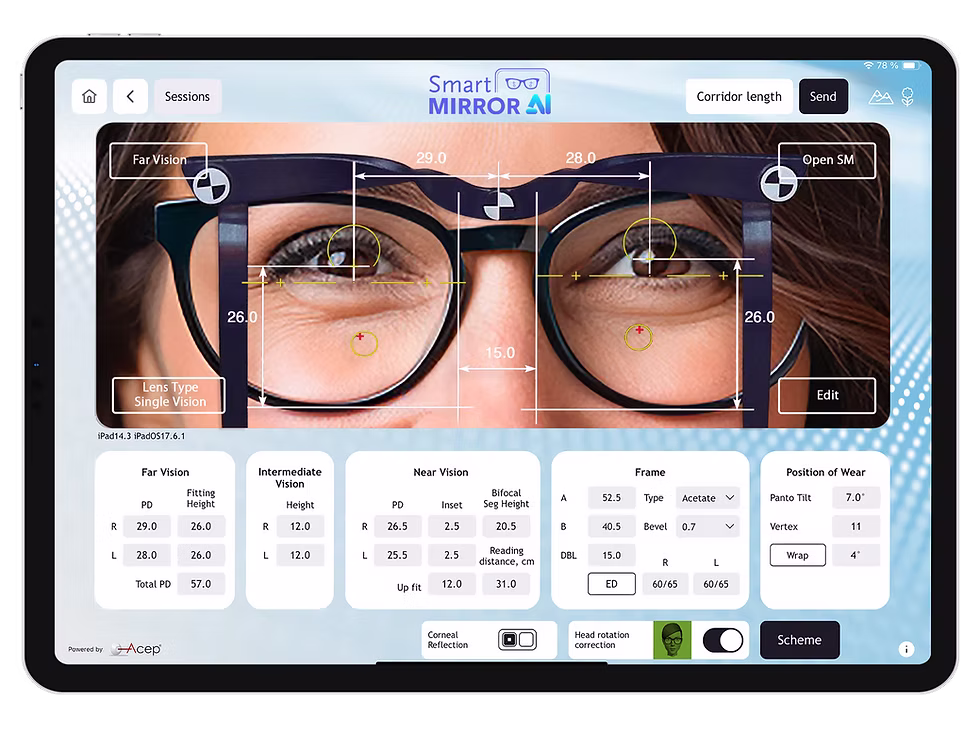
Task: Select the center bridge clip marker
Action: (499, 206)
